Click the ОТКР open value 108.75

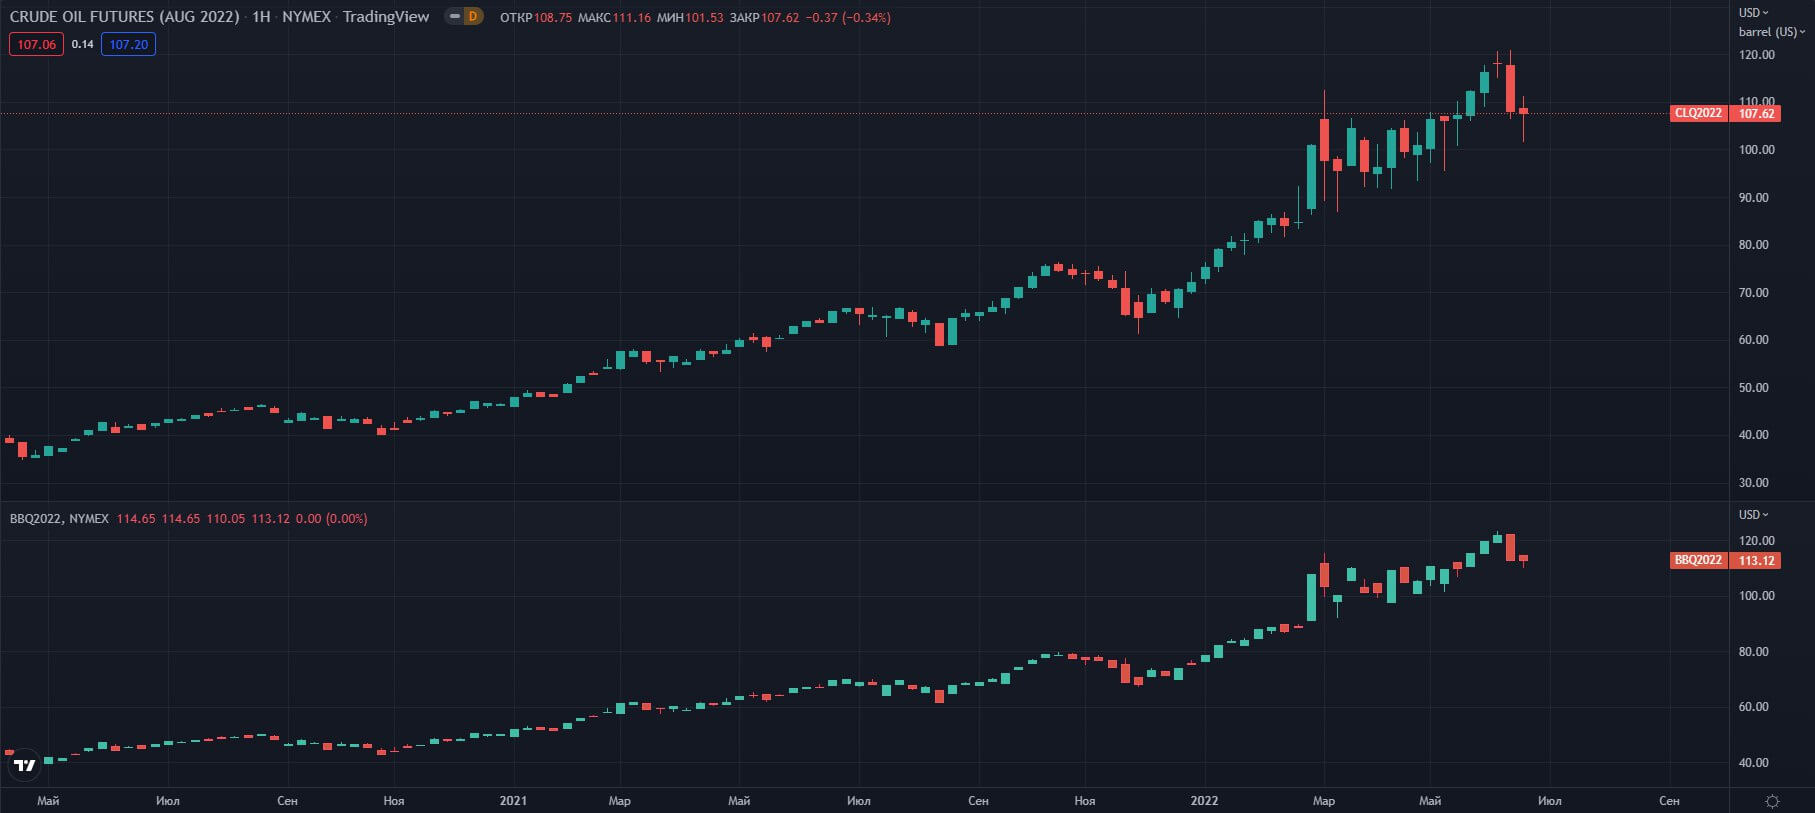click(552, 18)
